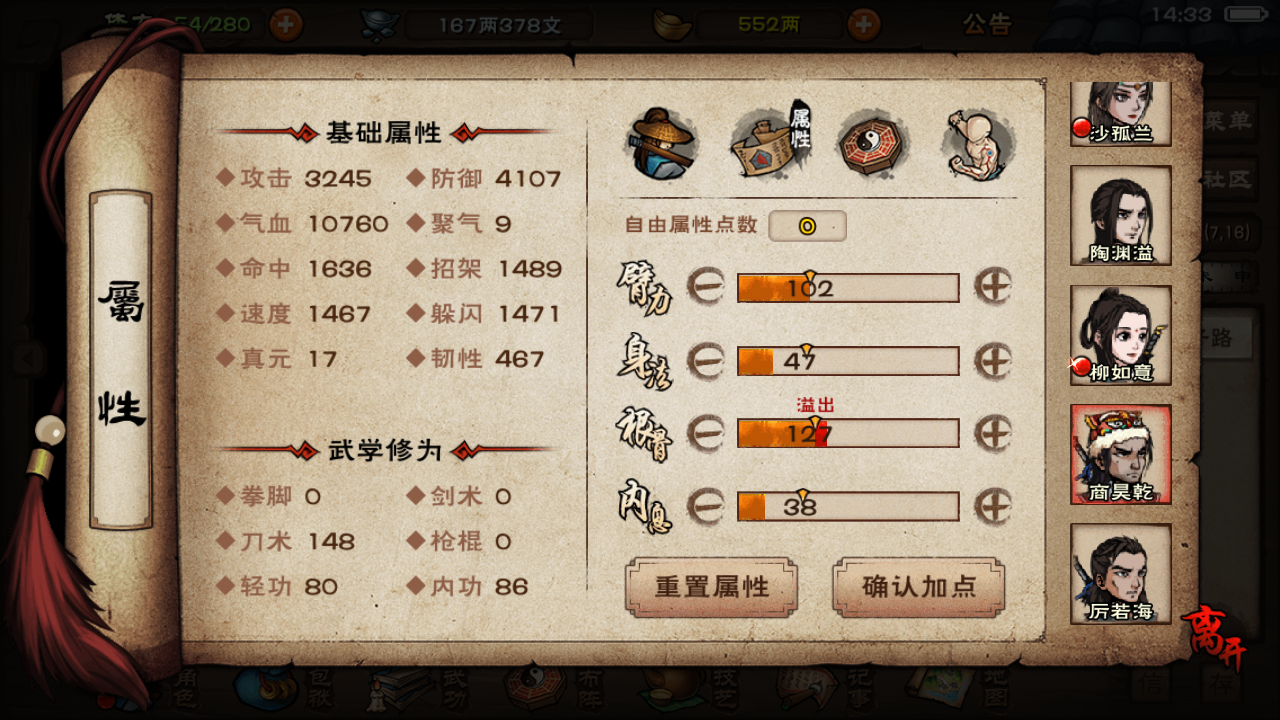Increase 内息 with the plus button
The width and height of the screenshot is (1280, 720).
click(993, 506)
